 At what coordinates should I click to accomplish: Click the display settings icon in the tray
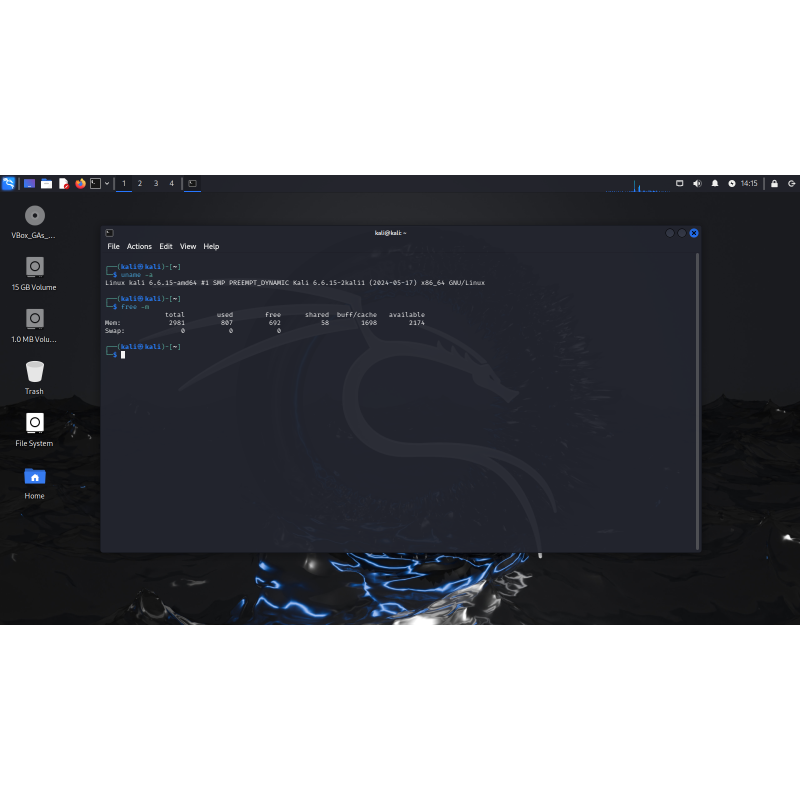[680, 184]
